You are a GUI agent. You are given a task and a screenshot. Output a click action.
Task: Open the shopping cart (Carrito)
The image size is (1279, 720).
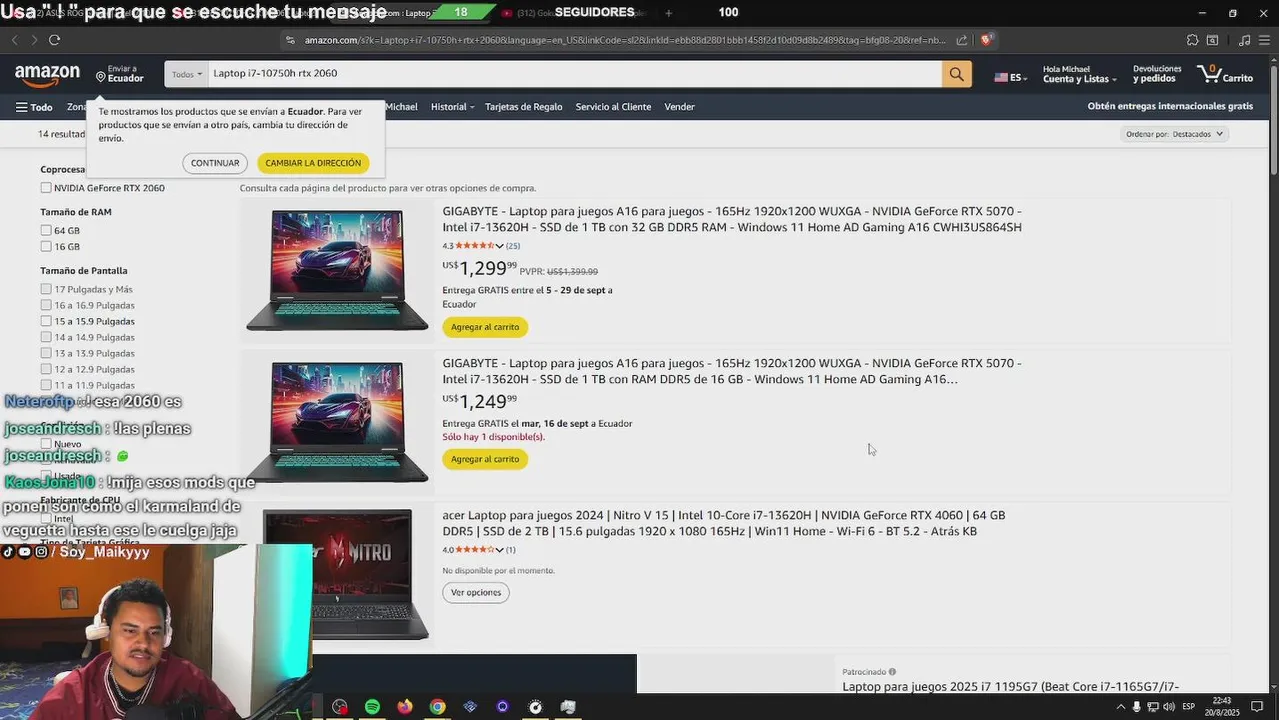pos(1226,74)
